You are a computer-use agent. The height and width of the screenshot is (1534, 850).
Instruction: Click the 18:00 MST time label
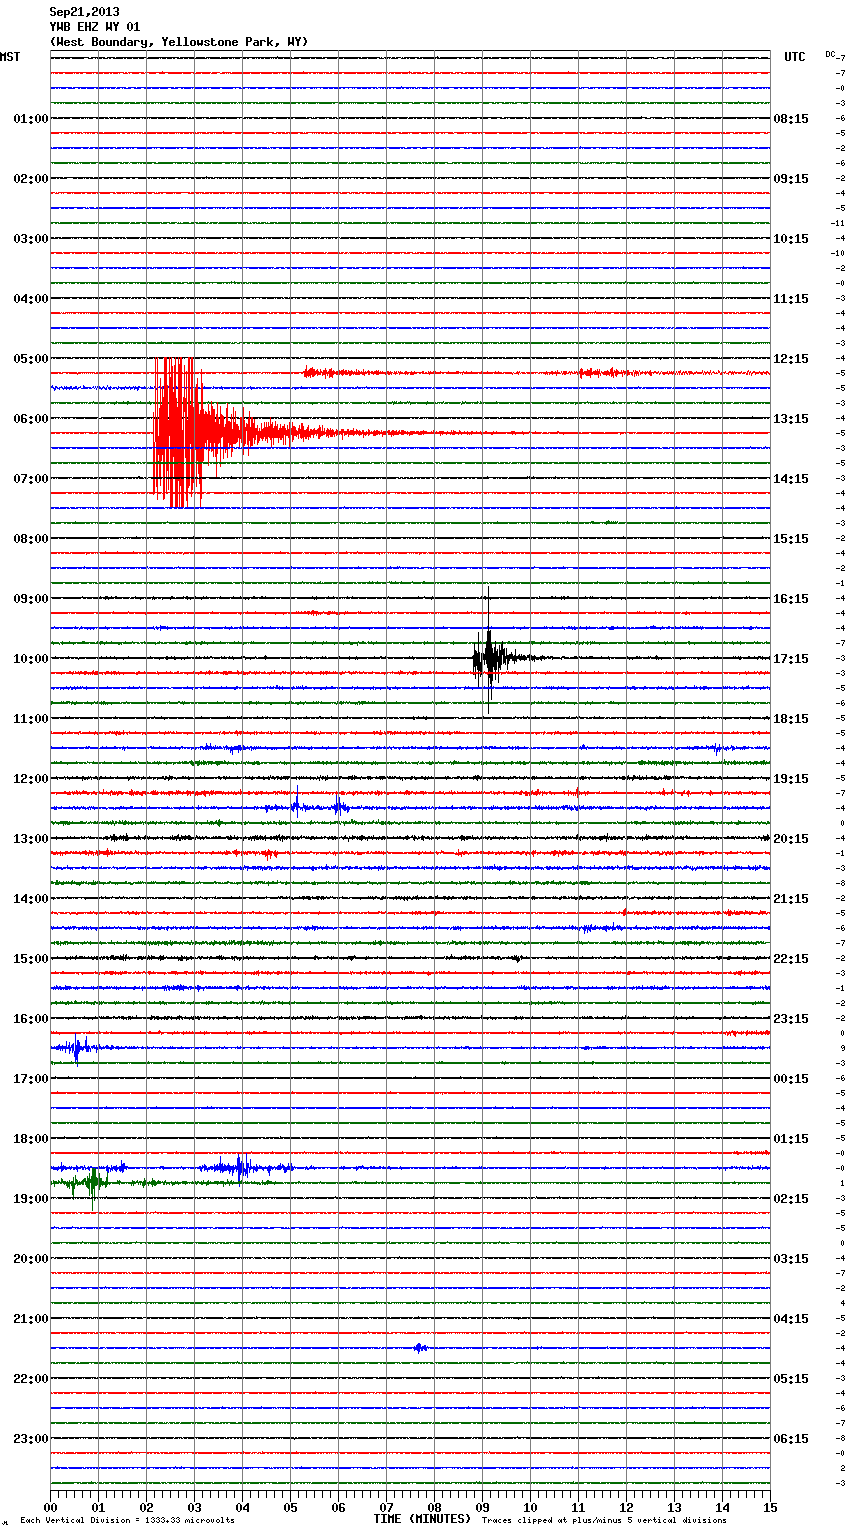[x=31, y=1139]
